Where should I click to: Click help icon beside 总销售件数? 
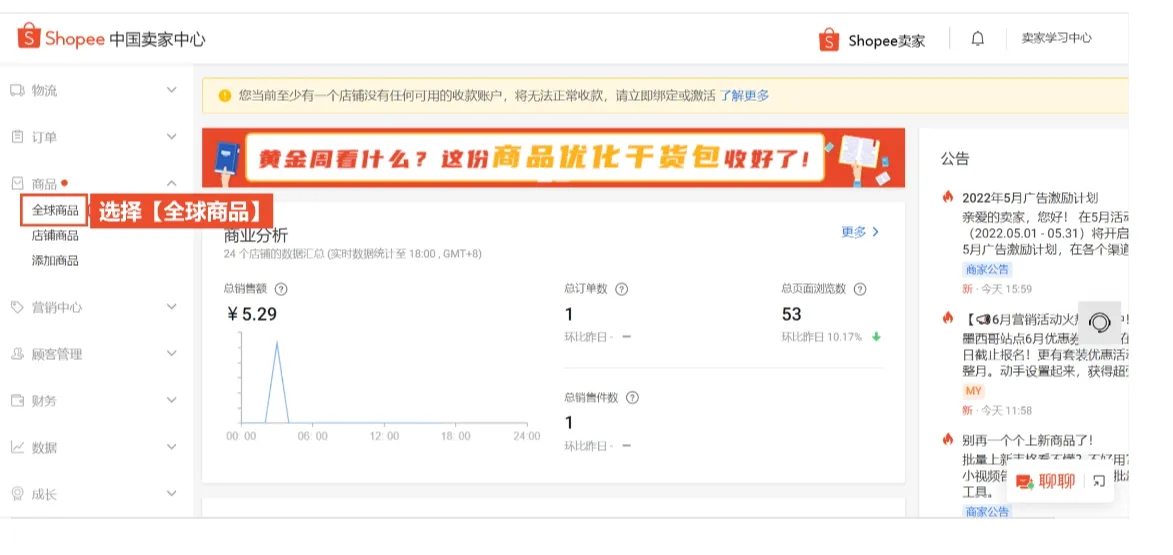pos(632,398)
